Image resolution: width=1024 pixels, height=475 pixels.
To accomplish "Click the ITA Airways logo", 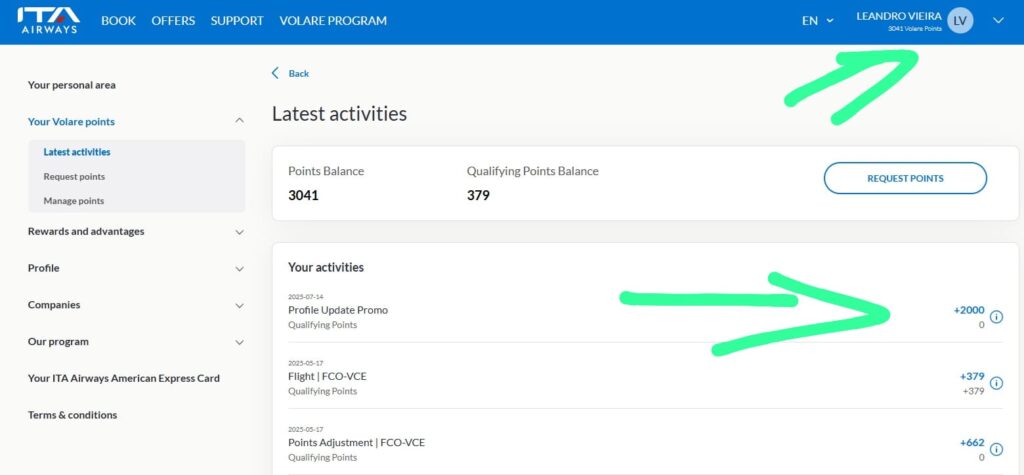I will click(48, 21).
